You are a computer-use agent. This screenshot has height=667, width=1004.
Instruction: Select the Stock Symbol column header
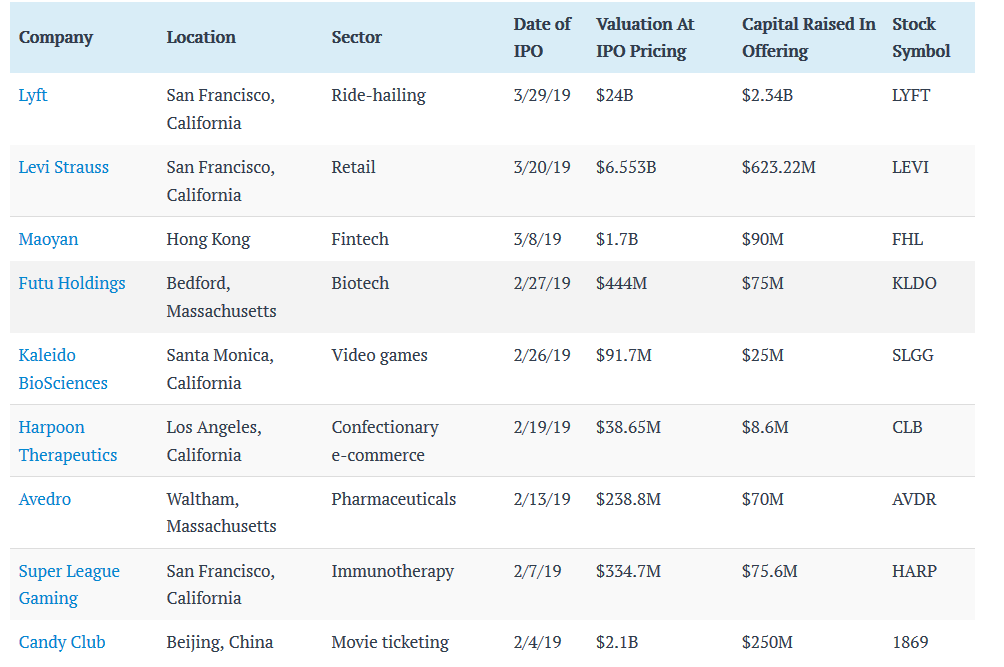(x=921, y=38)
